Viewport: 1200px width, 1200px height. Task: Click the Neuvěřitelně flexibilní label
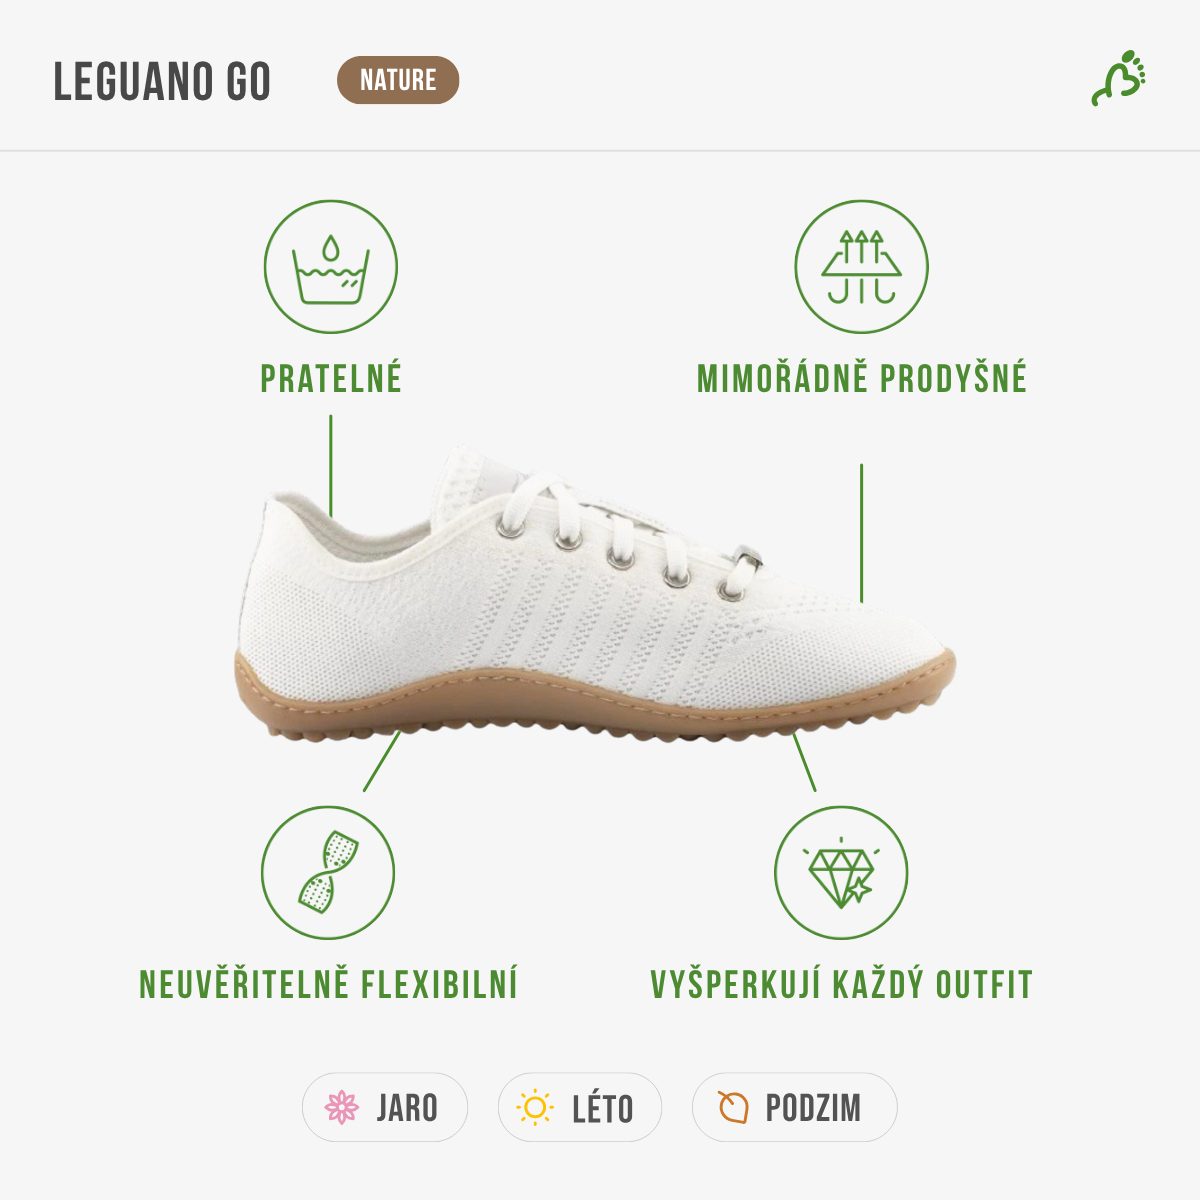pos(328,984)
